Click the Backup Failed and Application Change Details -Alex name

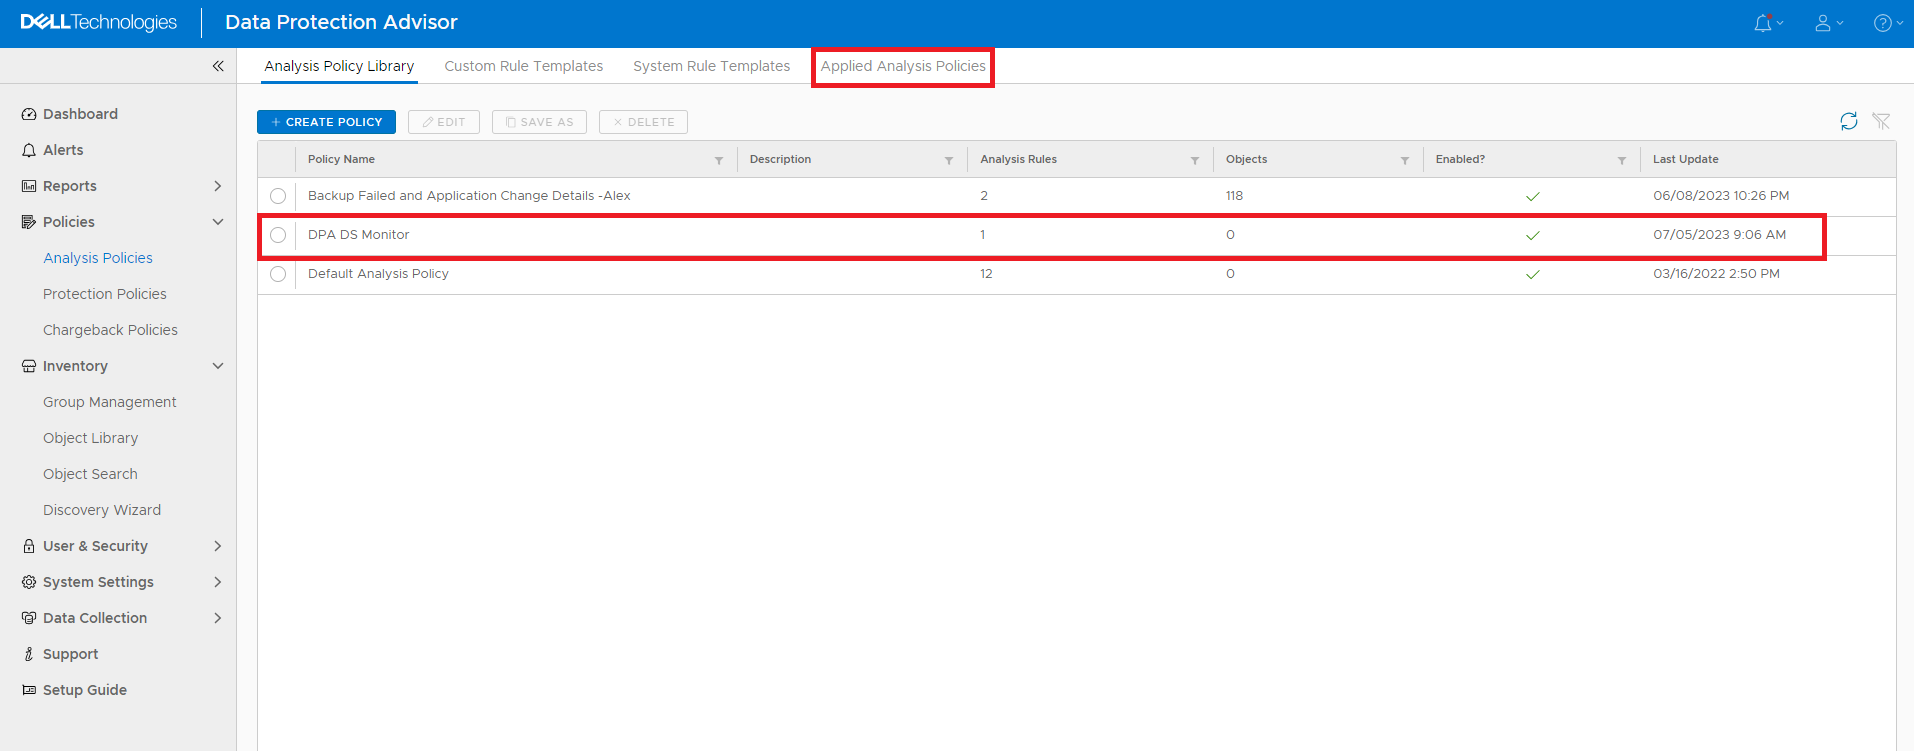click(x=469, y=196)
